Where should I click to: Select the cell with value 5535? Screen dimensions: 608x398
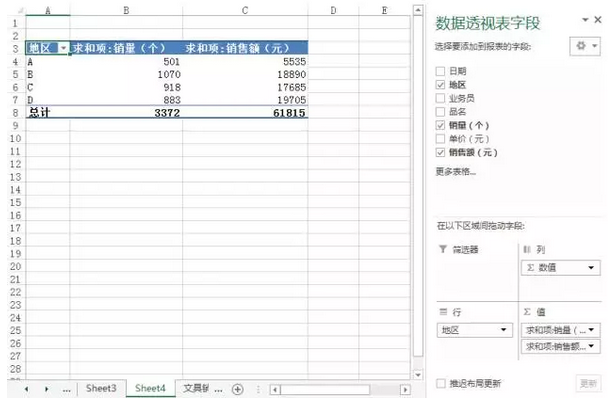click(245, 62)
